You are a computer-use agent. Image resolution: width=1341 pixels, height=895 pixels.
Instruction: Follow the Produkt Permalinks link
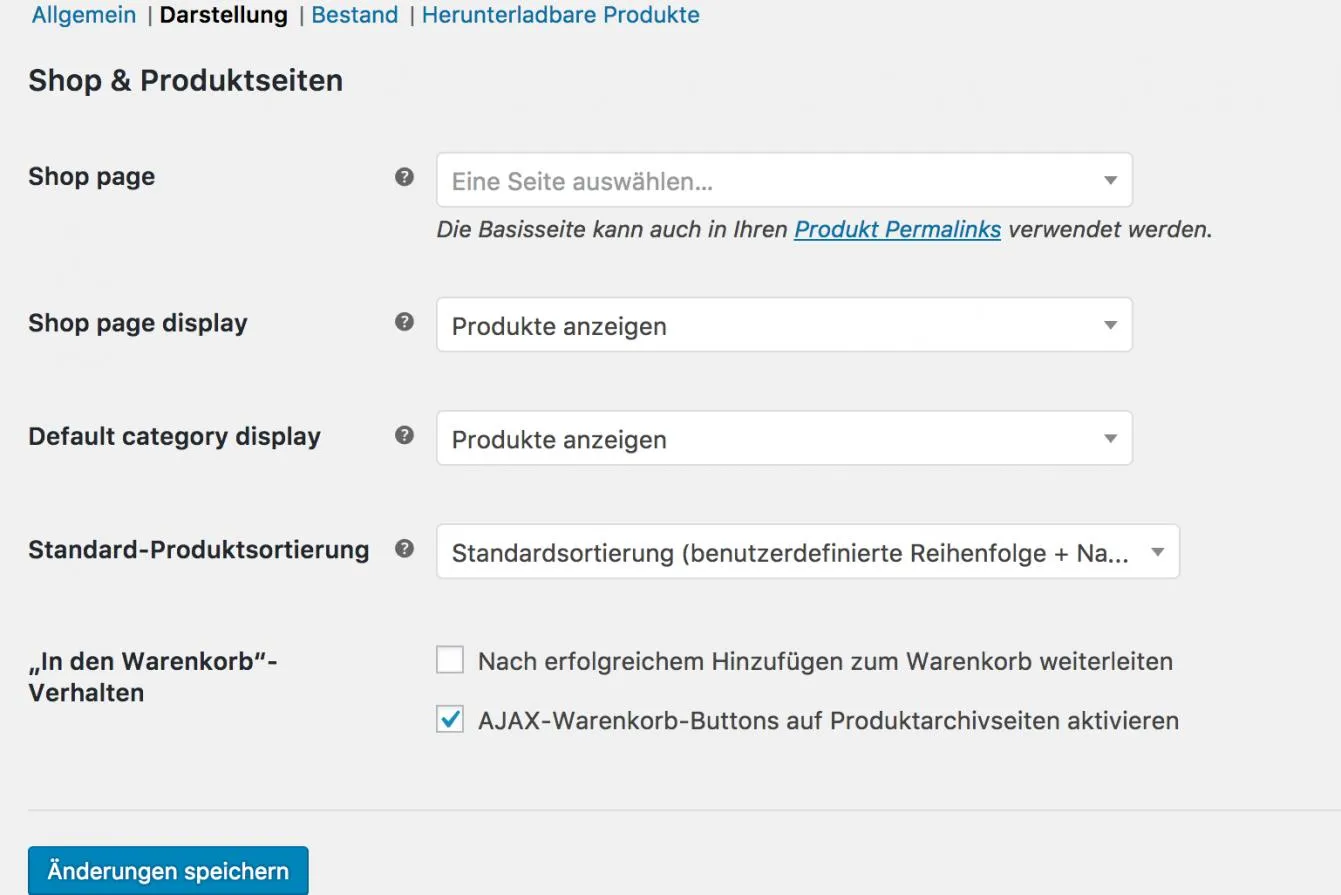tap(897, 229)
